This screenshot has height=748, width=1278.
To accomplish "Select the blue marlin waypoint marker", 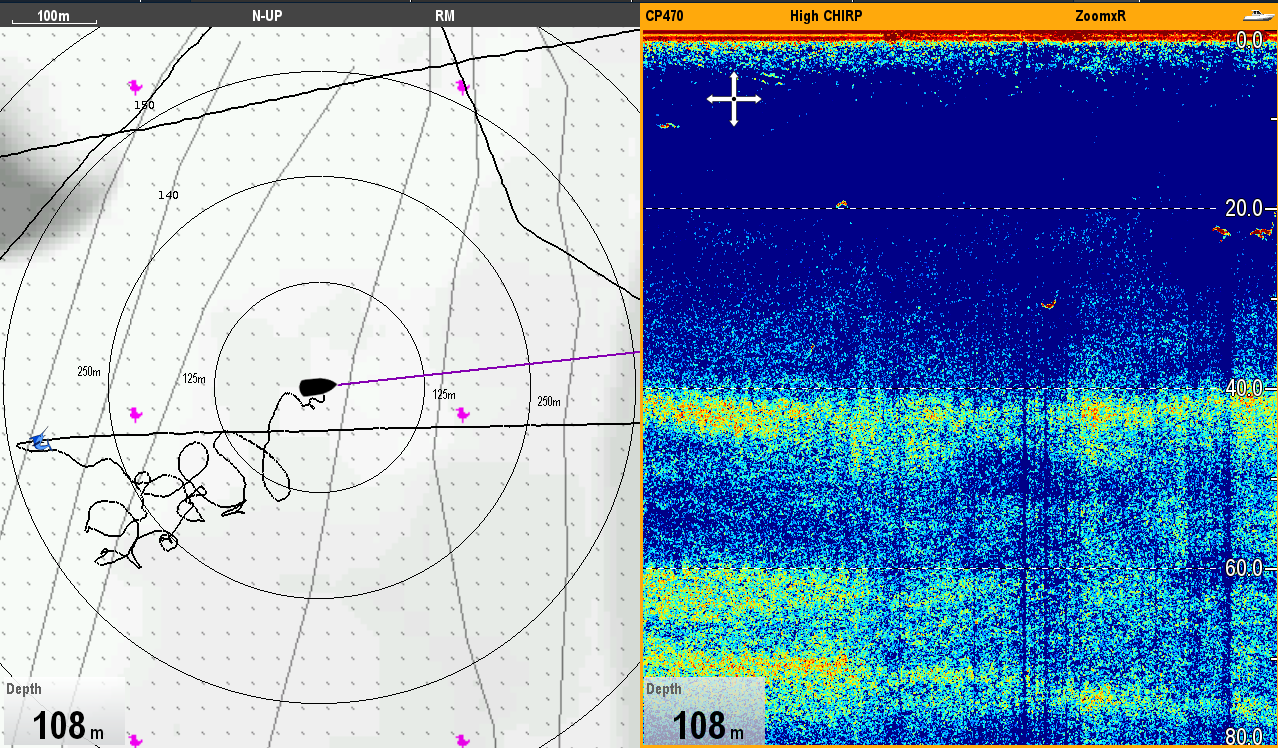I will 38,441.
